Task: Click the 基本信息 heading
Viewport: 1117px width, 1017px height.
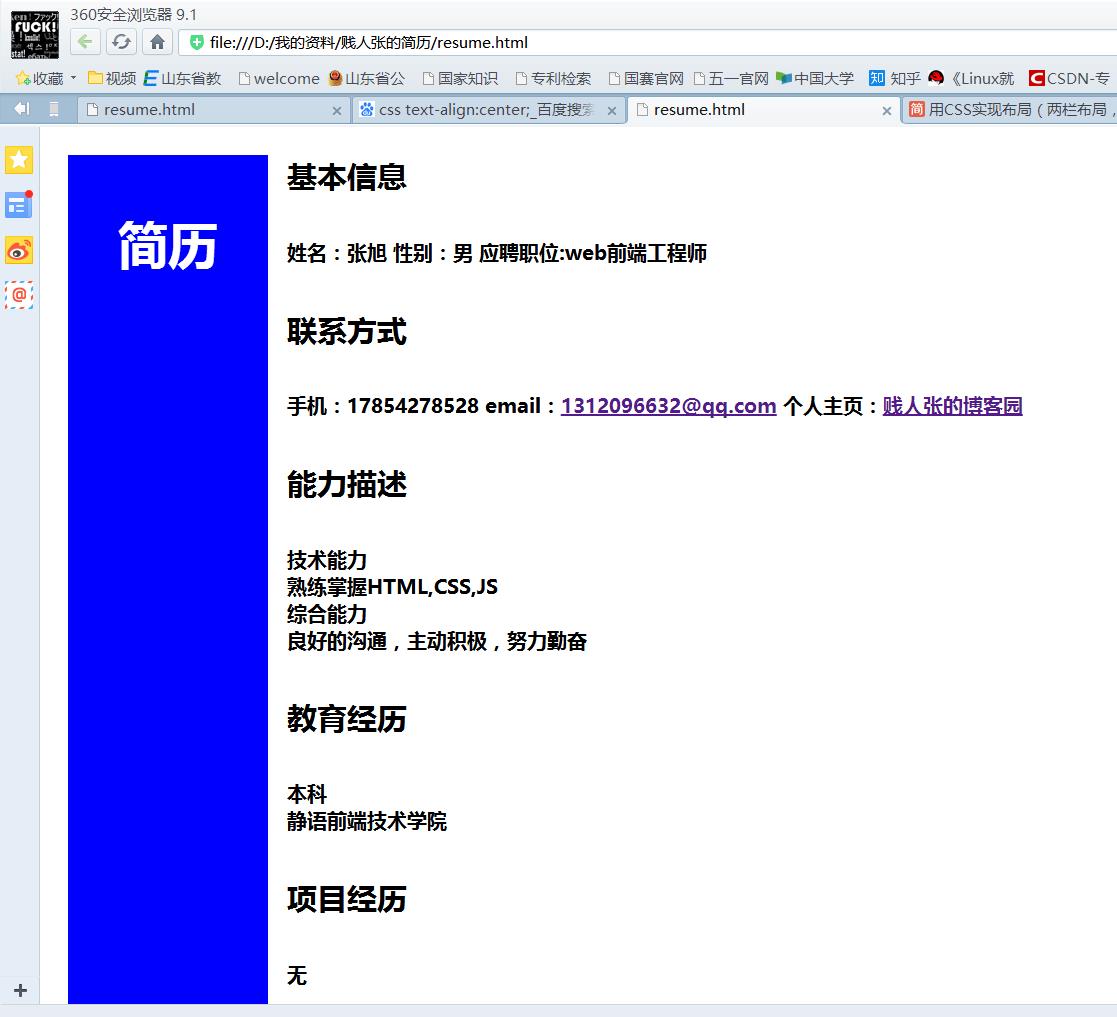Action: coord(347,177)
